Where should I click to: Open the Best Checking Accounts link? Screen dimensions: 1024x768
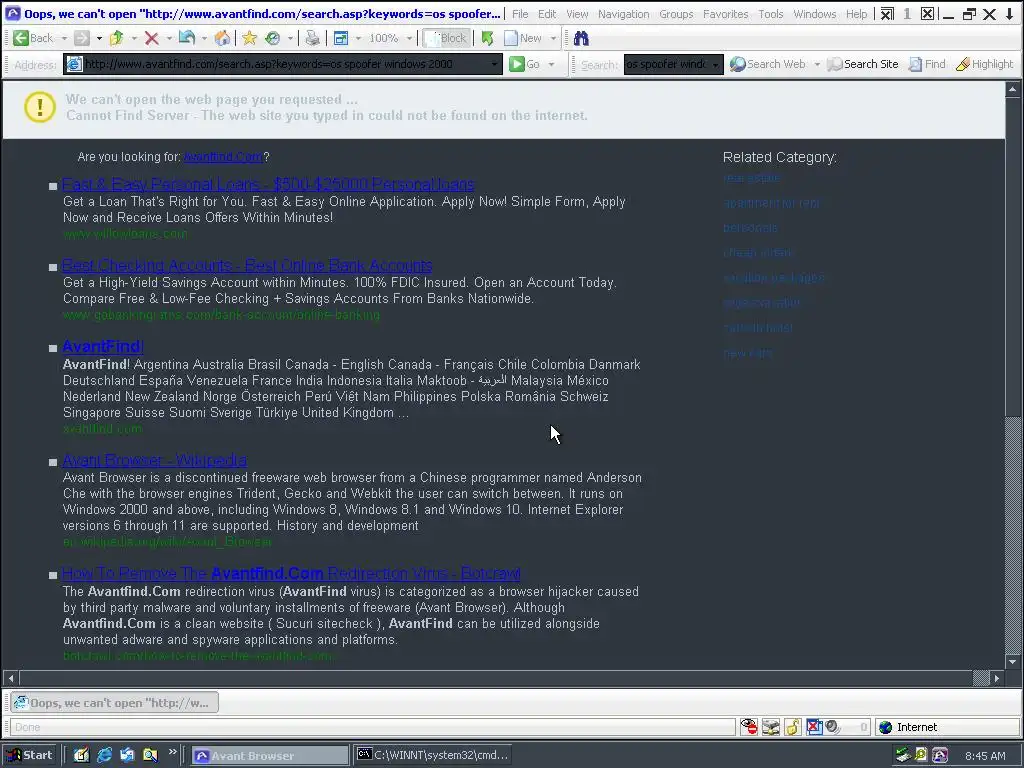(247, 265)
